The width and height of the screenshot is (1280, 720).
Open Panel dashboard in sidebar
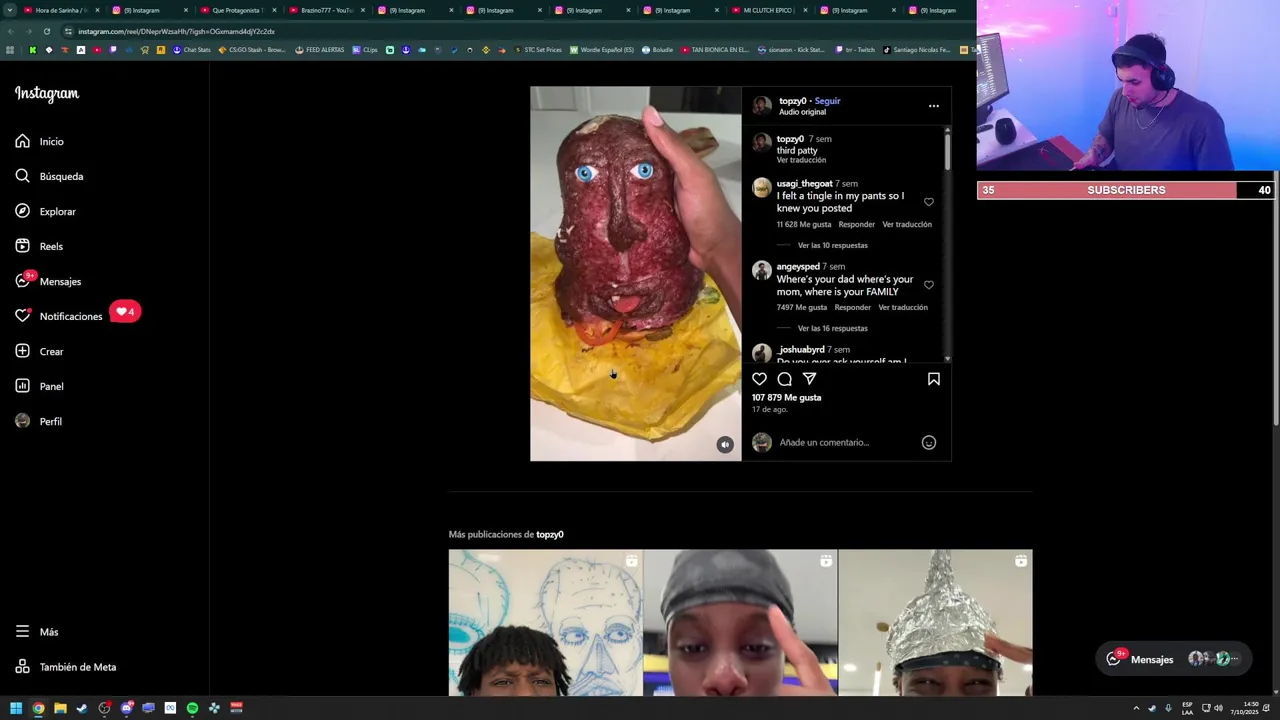39,386
